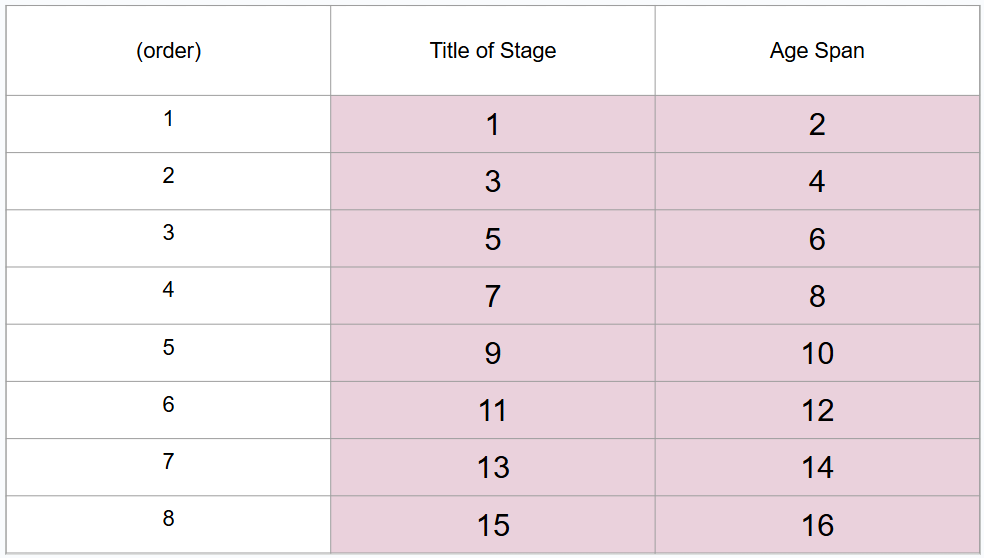Select pink cell numbered 5 in Title of Stage

pos(492,239)
